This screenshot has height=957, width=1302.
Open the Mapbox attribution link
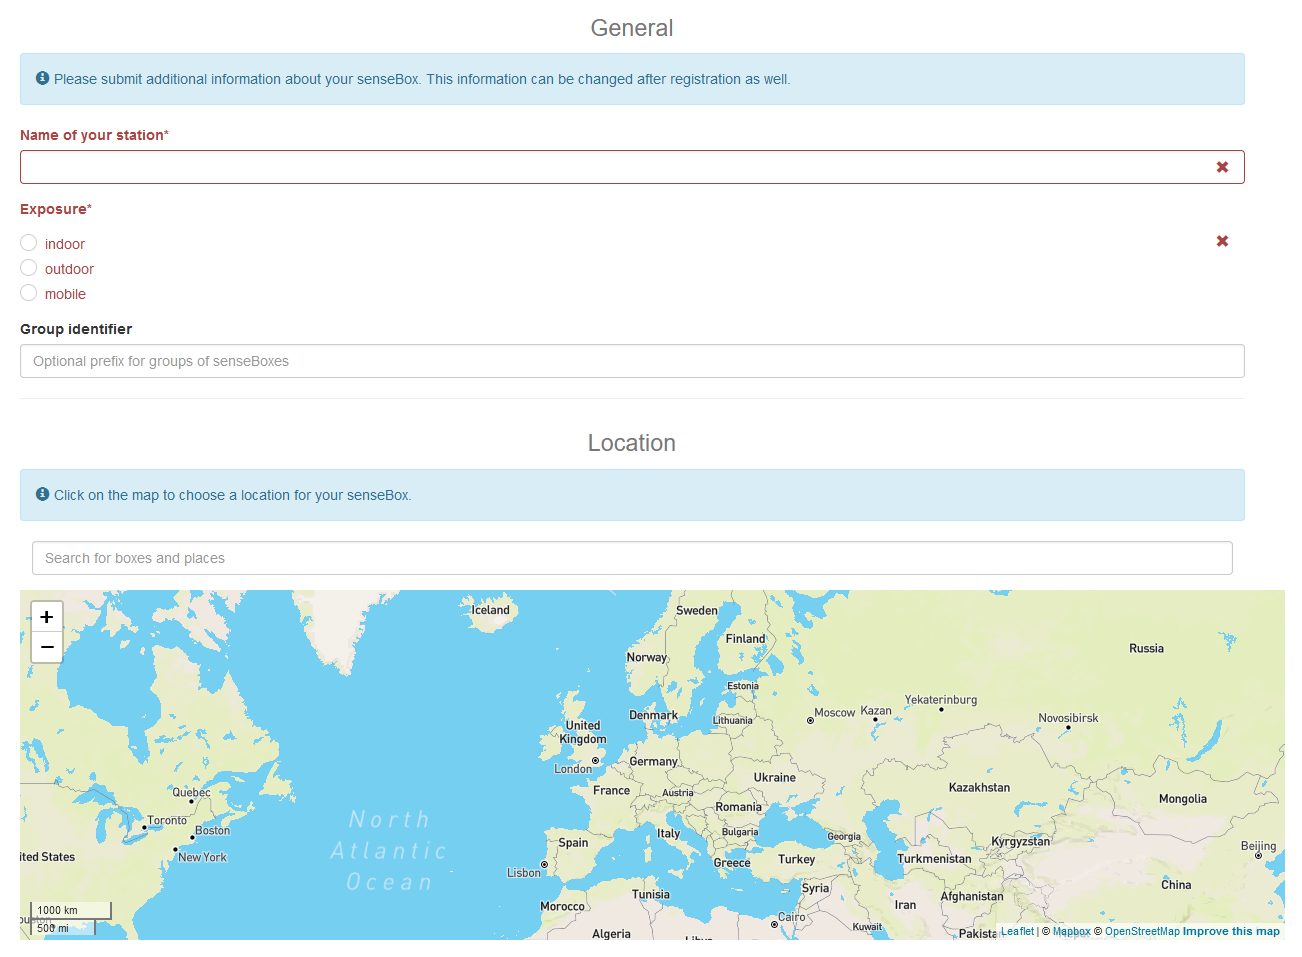click(x=1071, y=931)
